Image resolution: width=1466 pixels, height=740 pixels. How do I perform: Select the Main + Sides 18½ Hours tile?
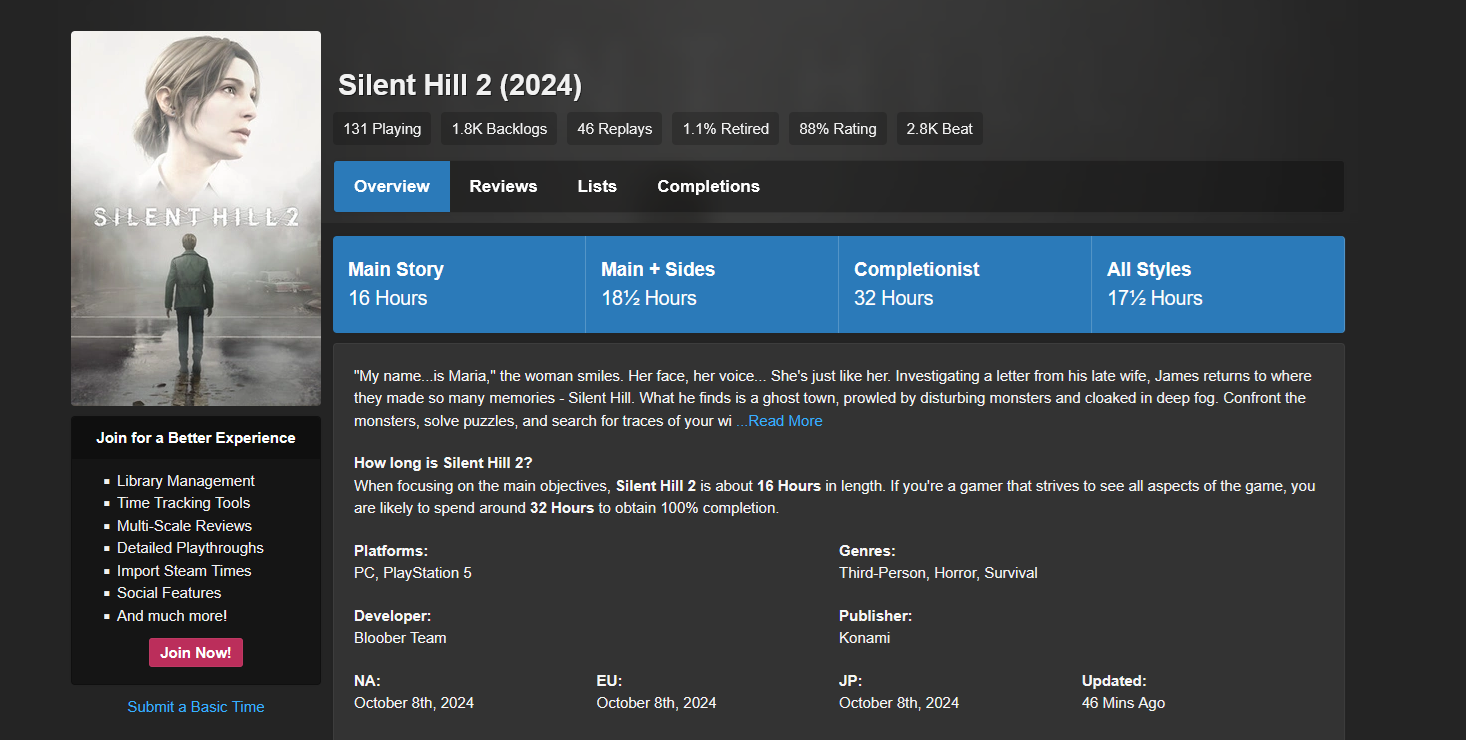pyautogui.click(x=712, y=284)
